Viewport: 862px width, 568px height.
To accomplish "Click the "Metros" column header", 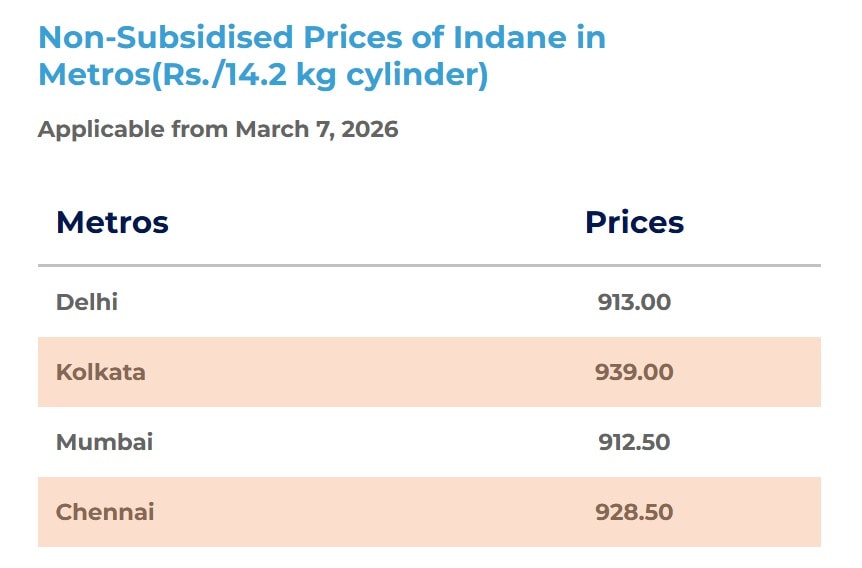I will coord(112,222).
